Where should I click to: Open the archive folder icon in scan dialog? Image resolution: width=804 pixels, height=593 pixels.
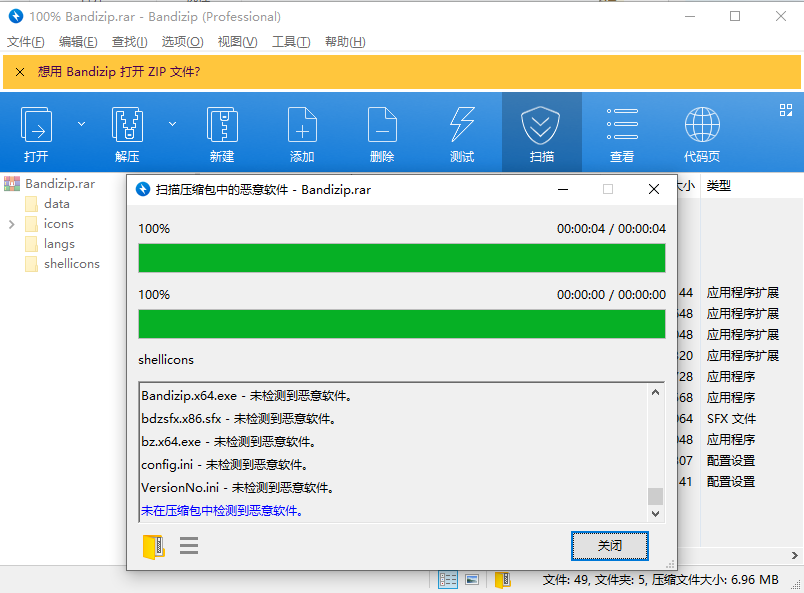coord(153,546)
